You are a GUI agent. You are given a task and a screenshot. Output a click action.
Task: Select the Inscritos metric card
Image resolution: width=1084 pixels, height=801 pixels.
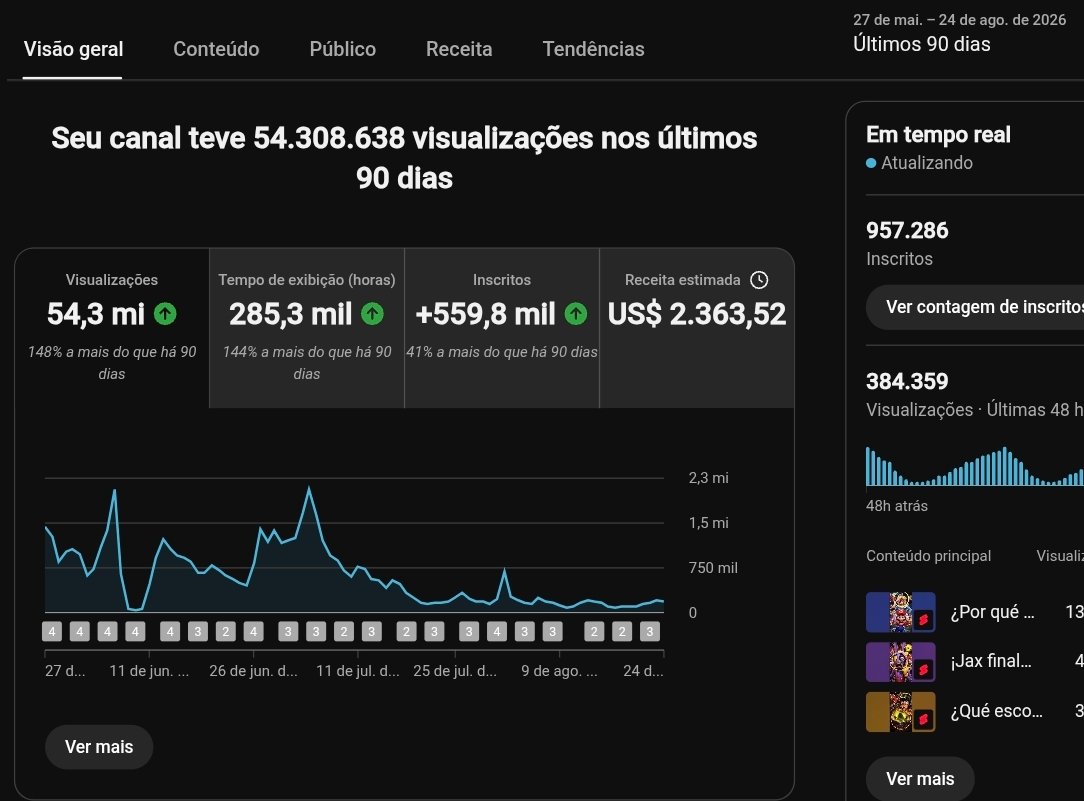502,328
